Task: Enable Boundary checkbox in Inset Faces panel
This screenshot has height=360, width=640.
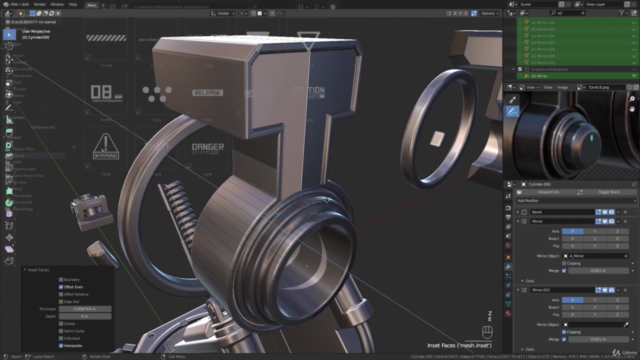Action: 61,280
